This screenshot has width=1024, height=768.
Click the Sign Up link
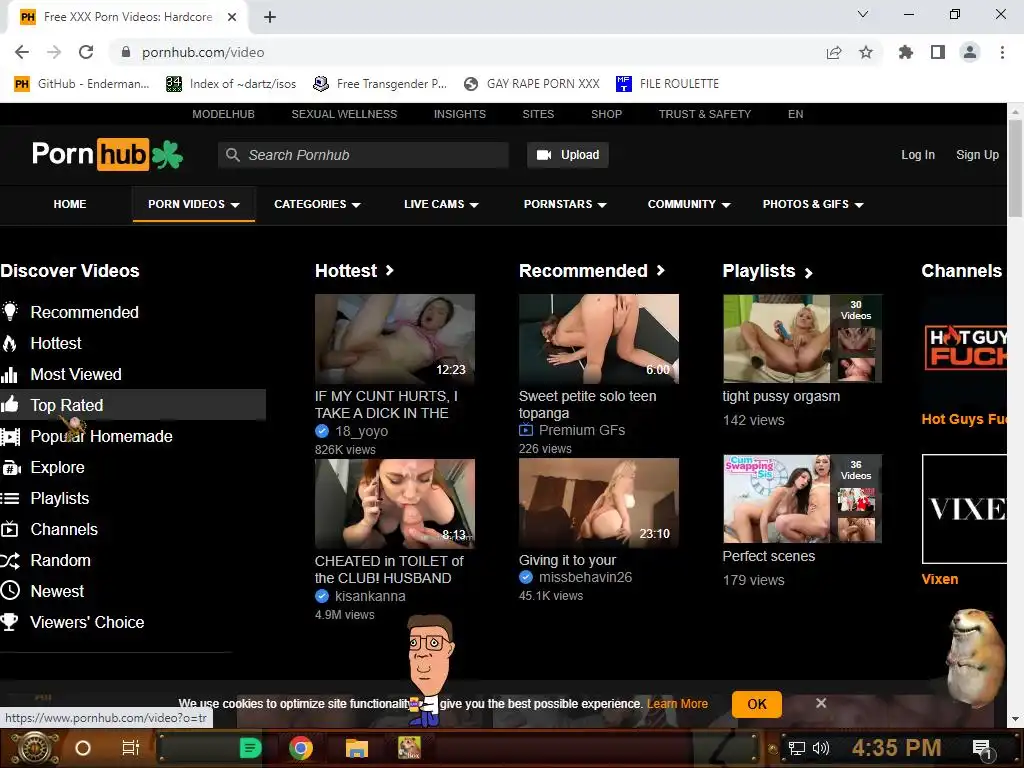click(x=978, y=155)
